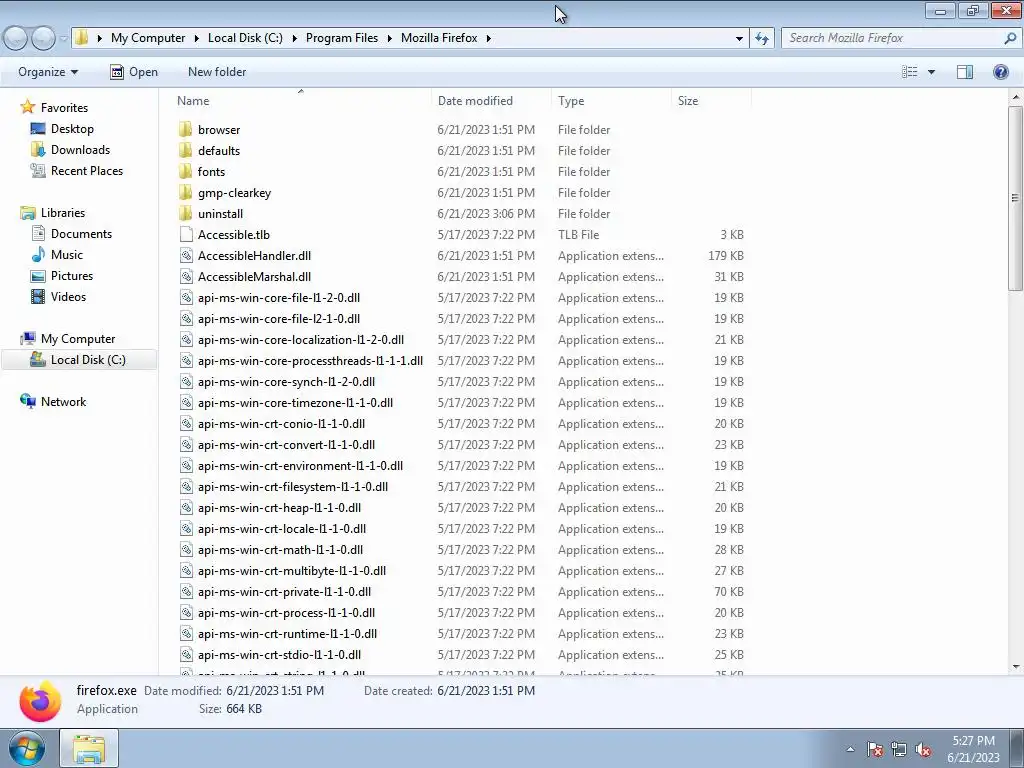Select api-ms-win-core-file-l1-2-0.dll file
This screenshot has width=1024, height=768.
278,297
